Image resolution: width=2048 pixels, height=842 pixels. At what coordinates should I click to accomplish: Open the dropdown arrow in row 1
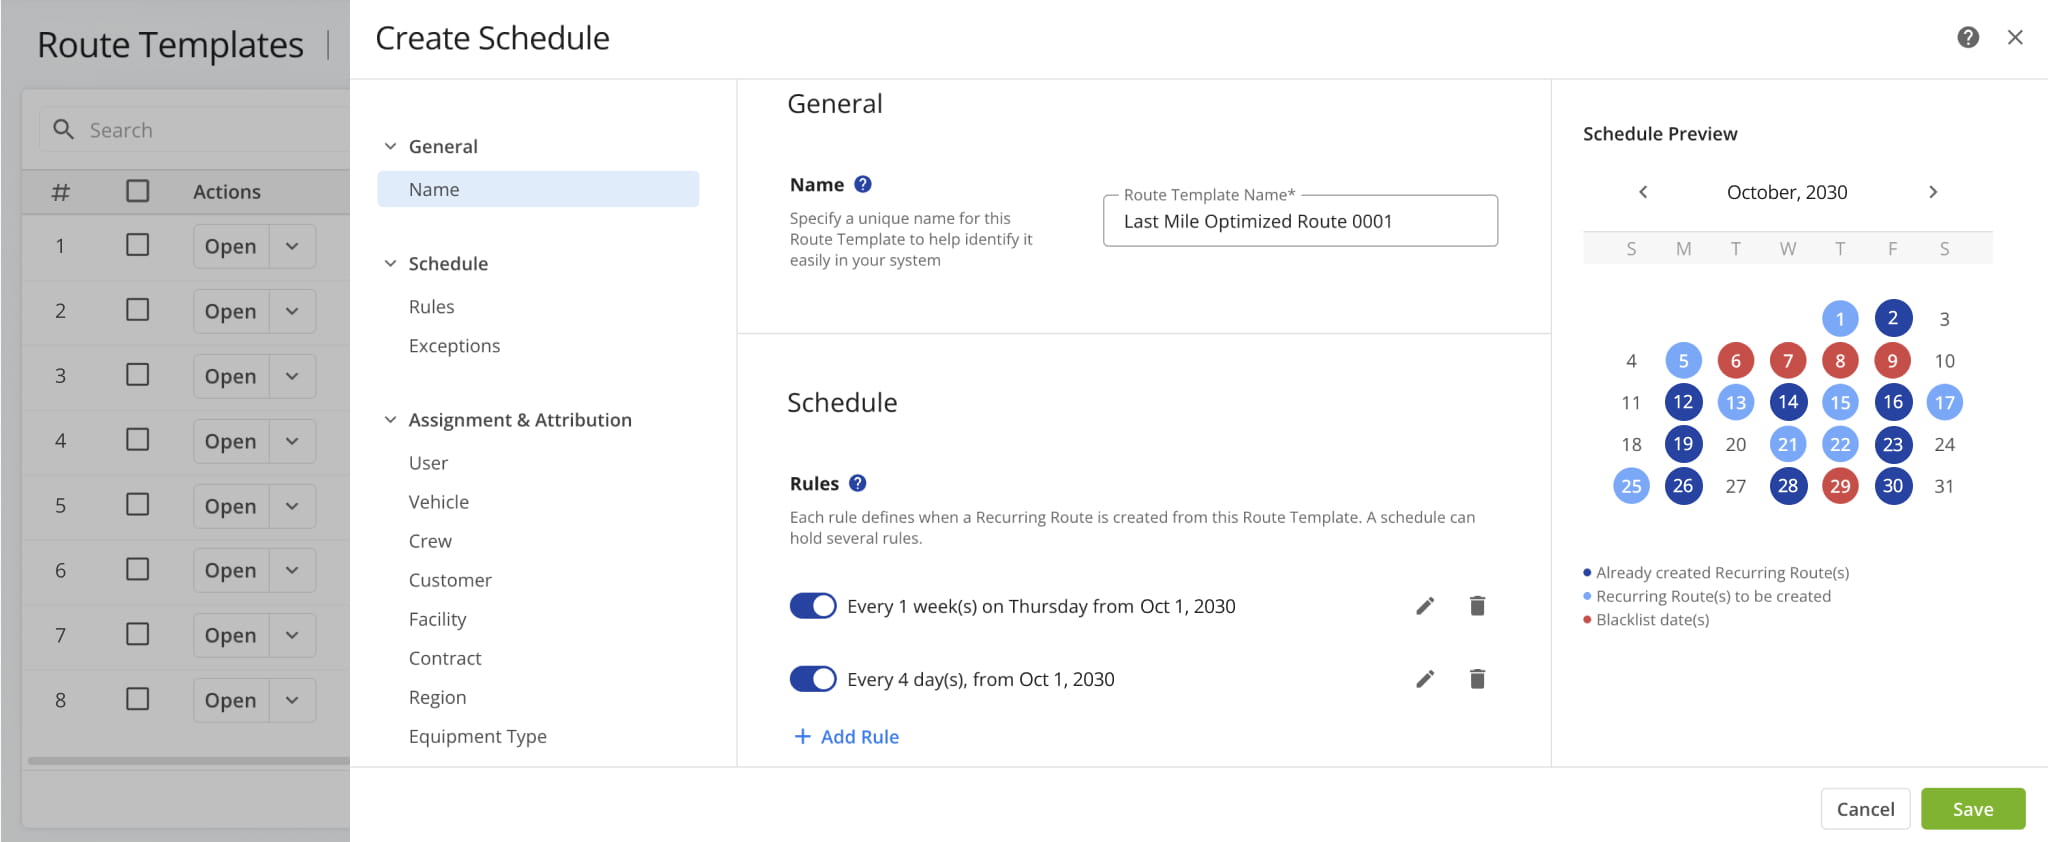[x=292, y=246]
